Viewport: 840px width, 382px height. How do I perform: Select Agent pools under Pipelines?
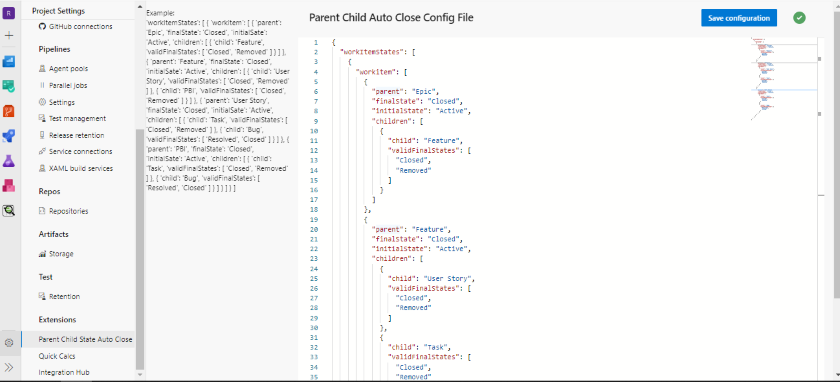(64, 69)
